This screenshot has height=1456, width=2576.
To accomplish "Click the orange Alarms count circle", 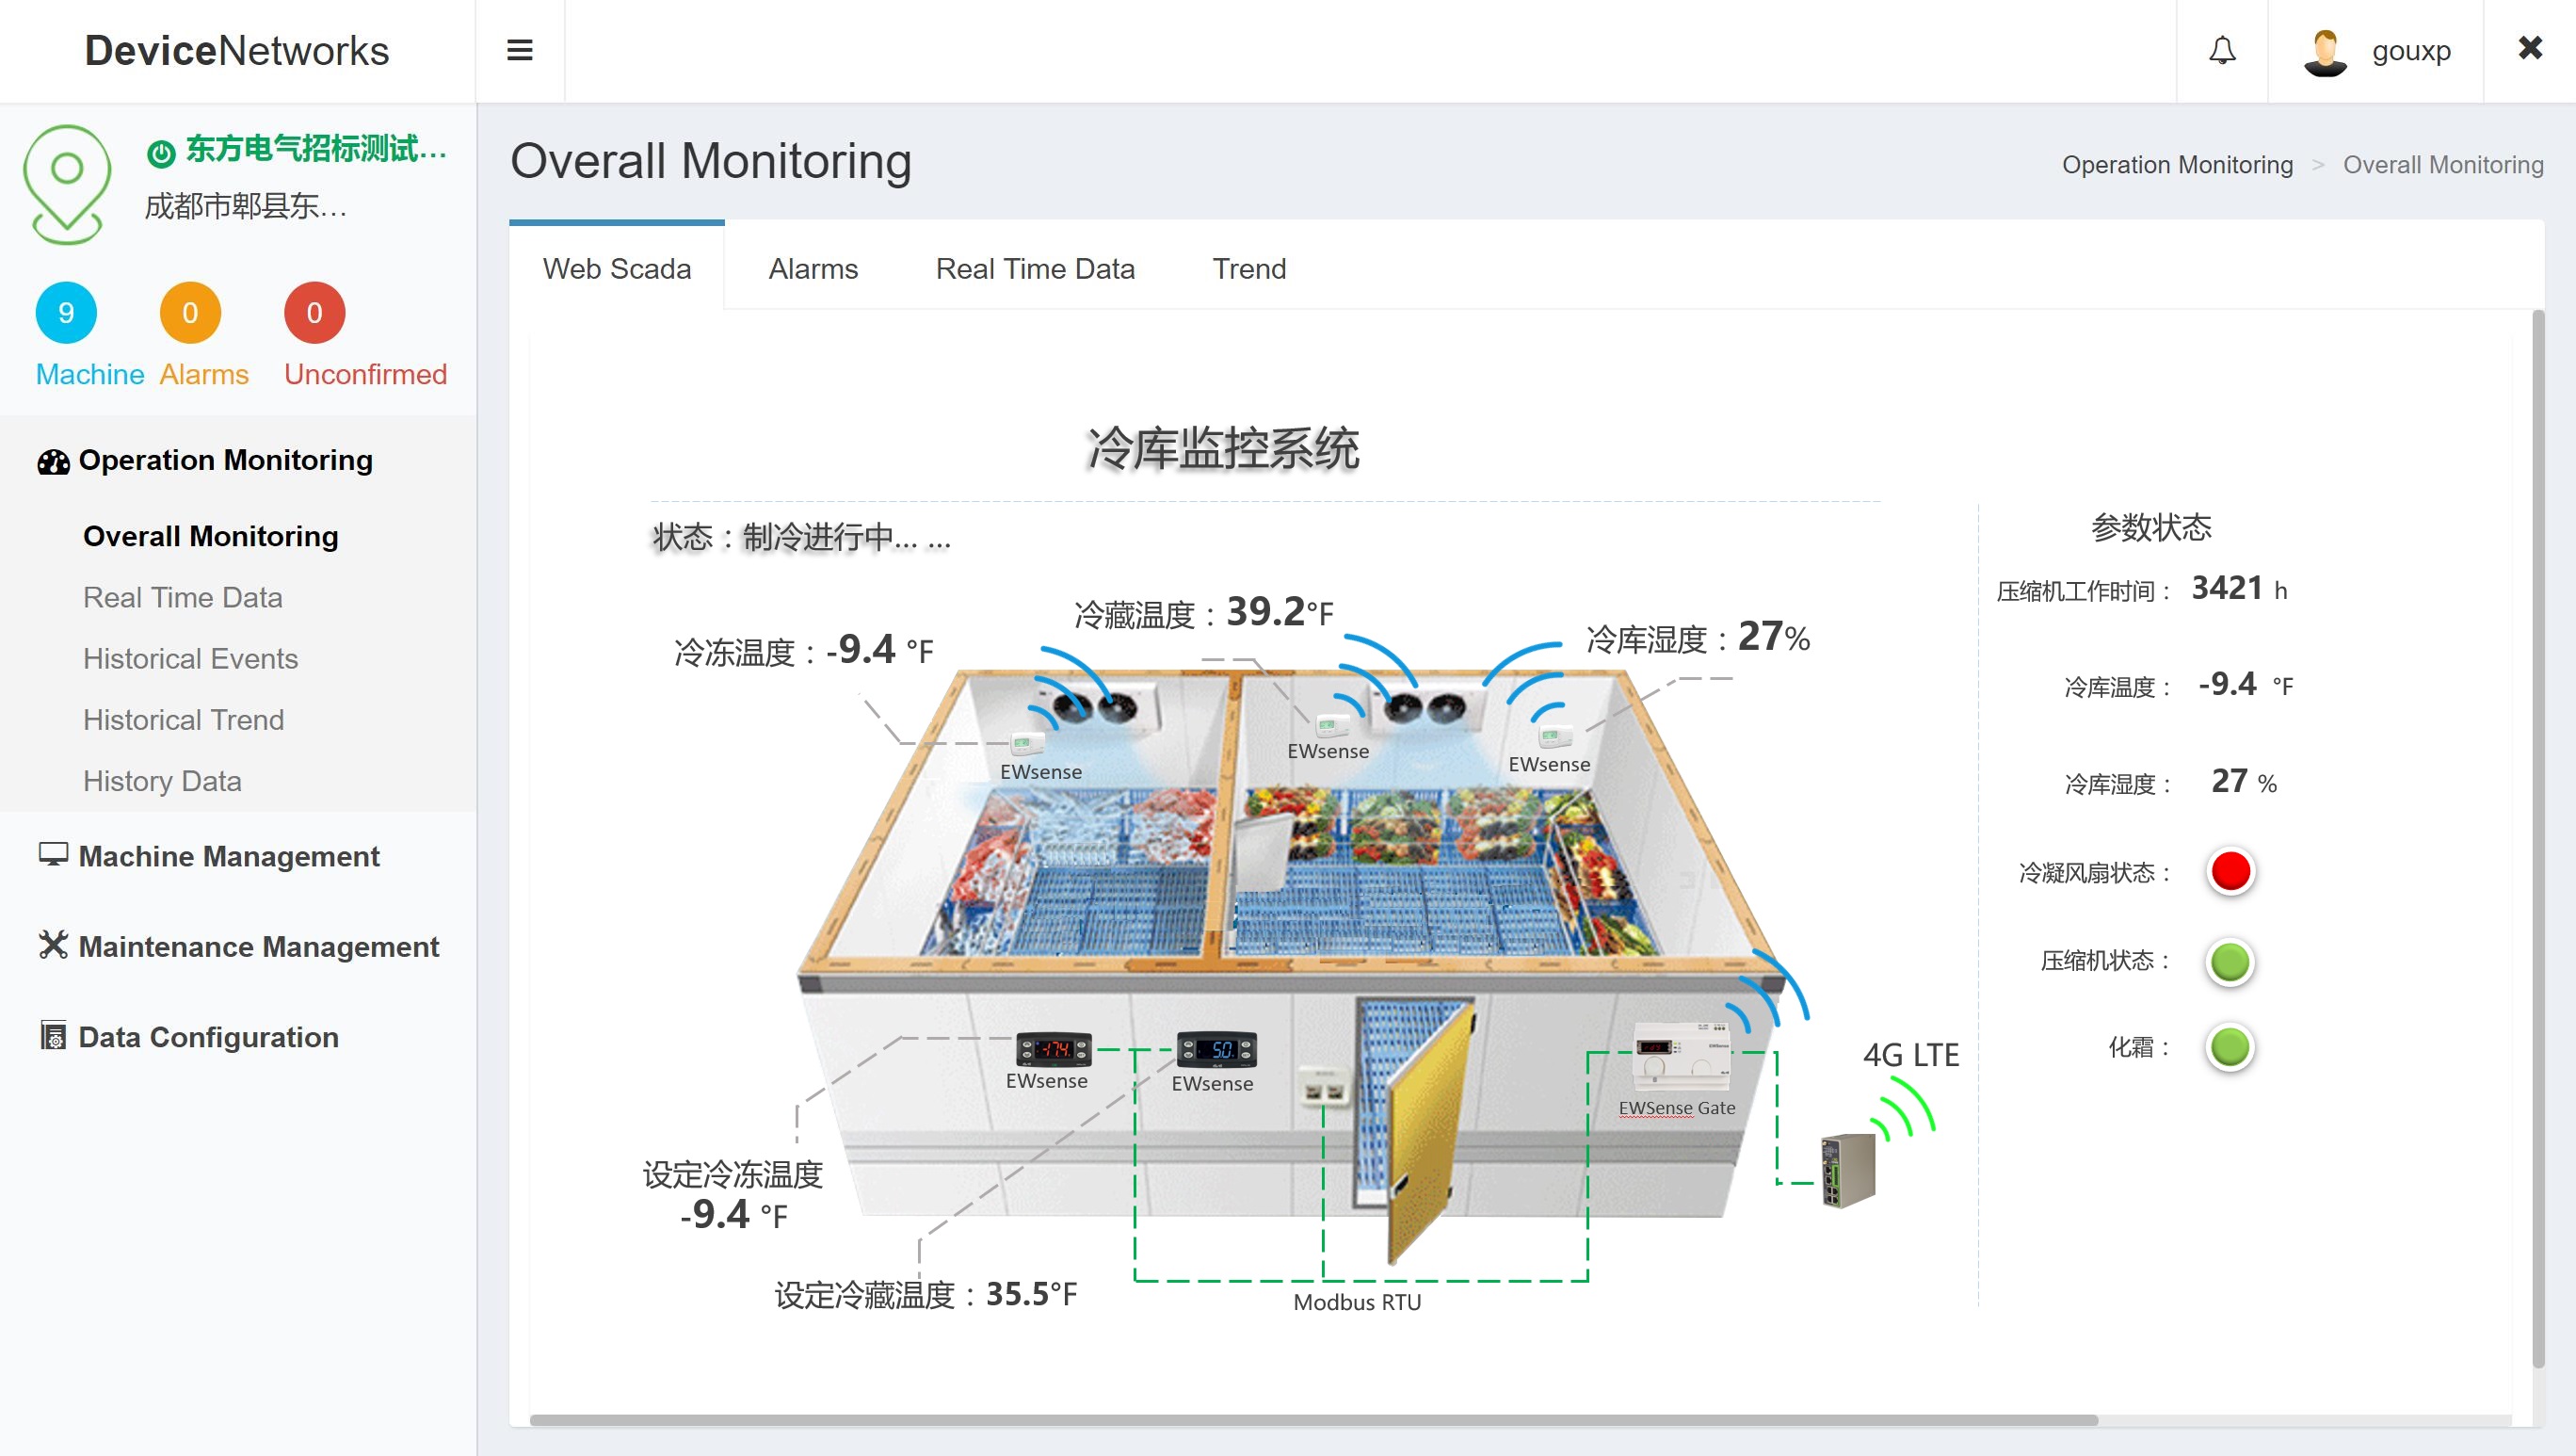I will pos(190,313).
